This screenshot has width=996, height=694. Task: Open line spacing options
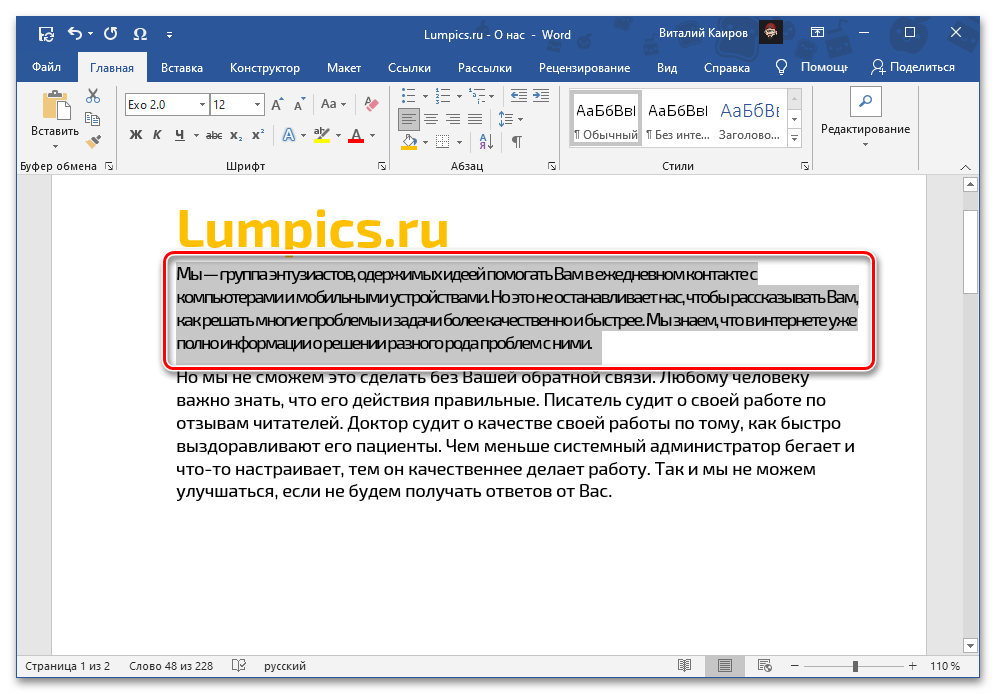point(510,119)
